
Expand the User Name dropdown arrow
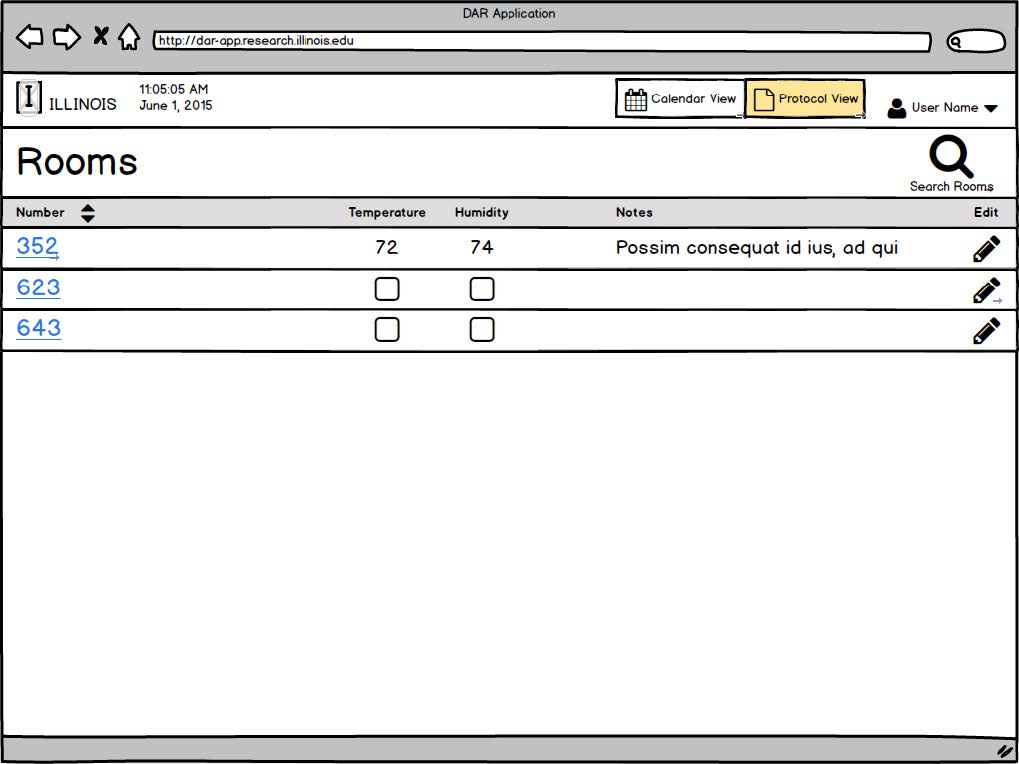(990, 108)
